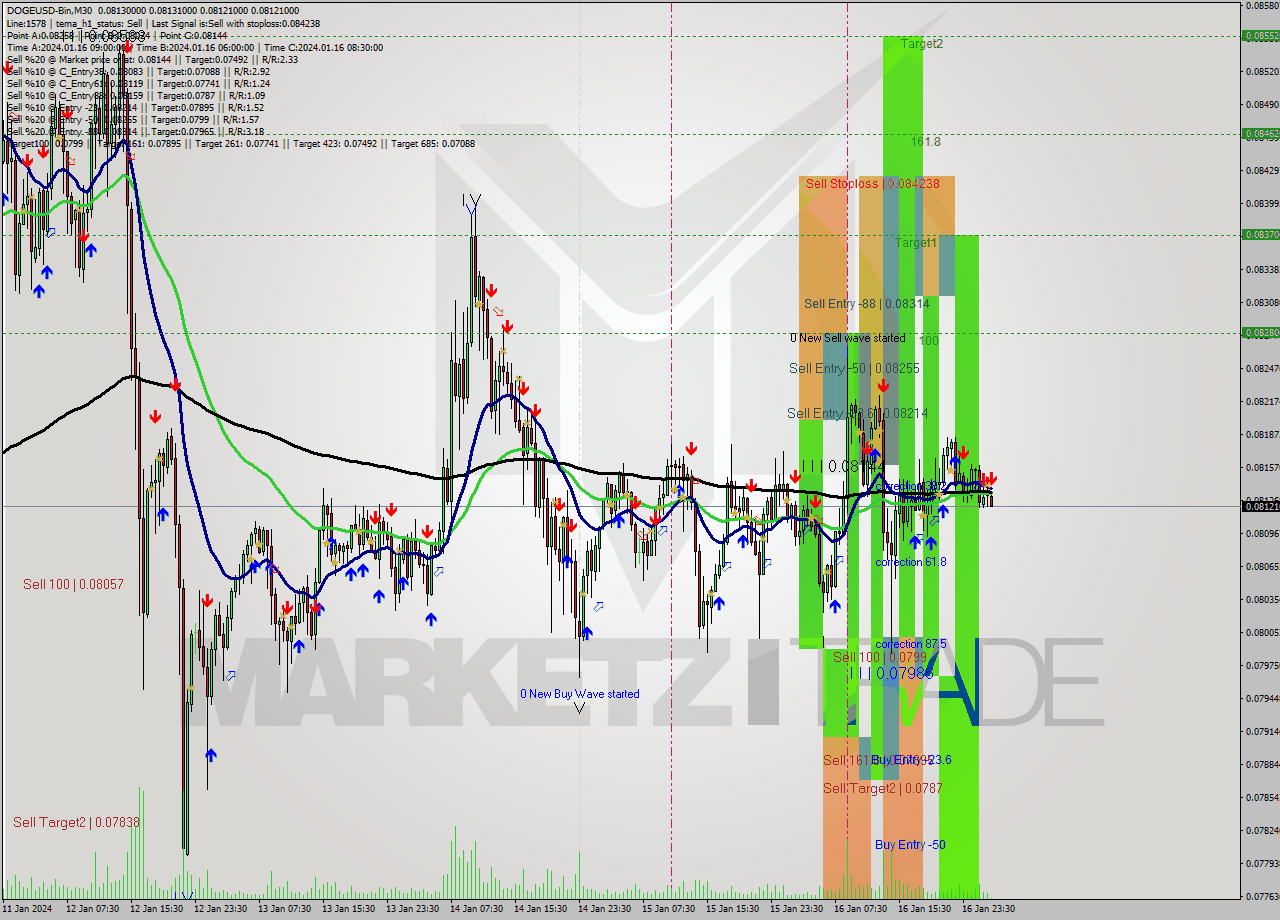Click the '0 New Buy Wave started' label
Viewport: 1280px width, 920px height.
tap(579, 694)
